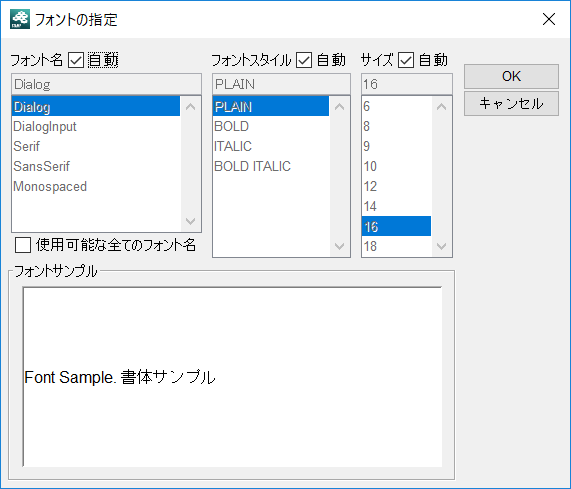Select size 12 in the size list
The height and width of the screenshot is (489, 571).
point(397,186)
